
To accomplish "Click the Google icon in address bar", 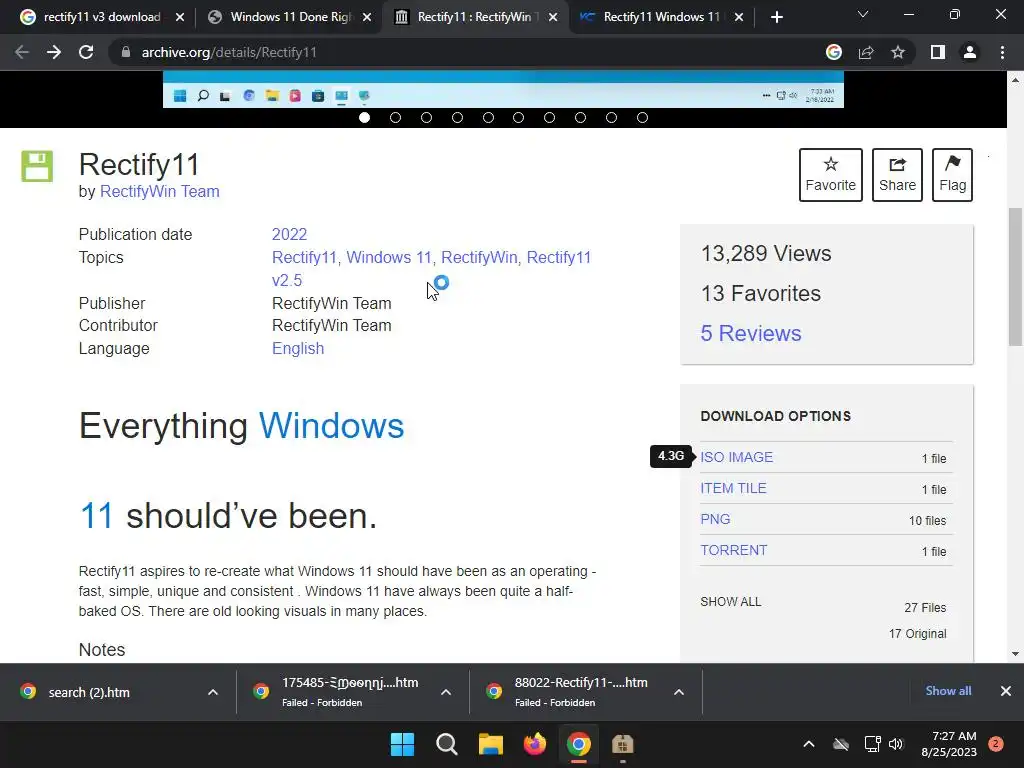I will [x=834, y=52].
